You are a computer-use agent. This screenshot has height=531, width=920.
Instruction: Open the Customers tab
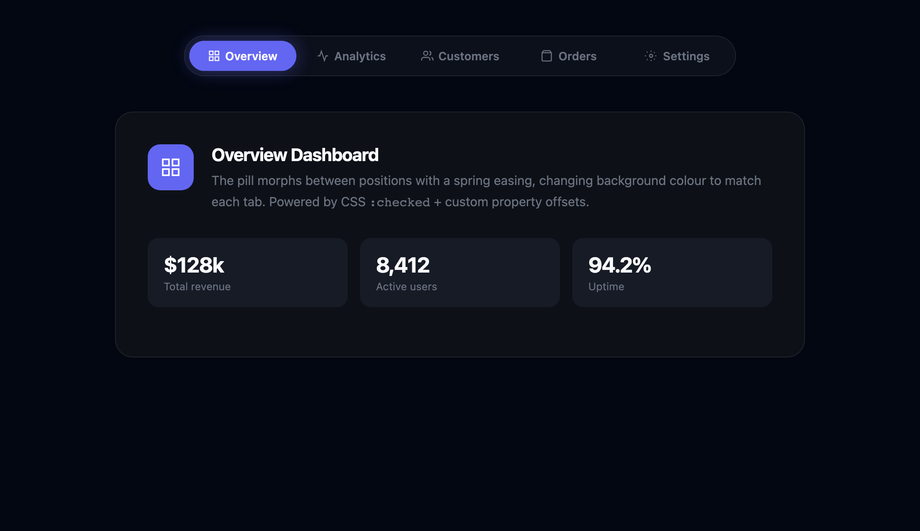pyautogui.click(x=460, y=56)
